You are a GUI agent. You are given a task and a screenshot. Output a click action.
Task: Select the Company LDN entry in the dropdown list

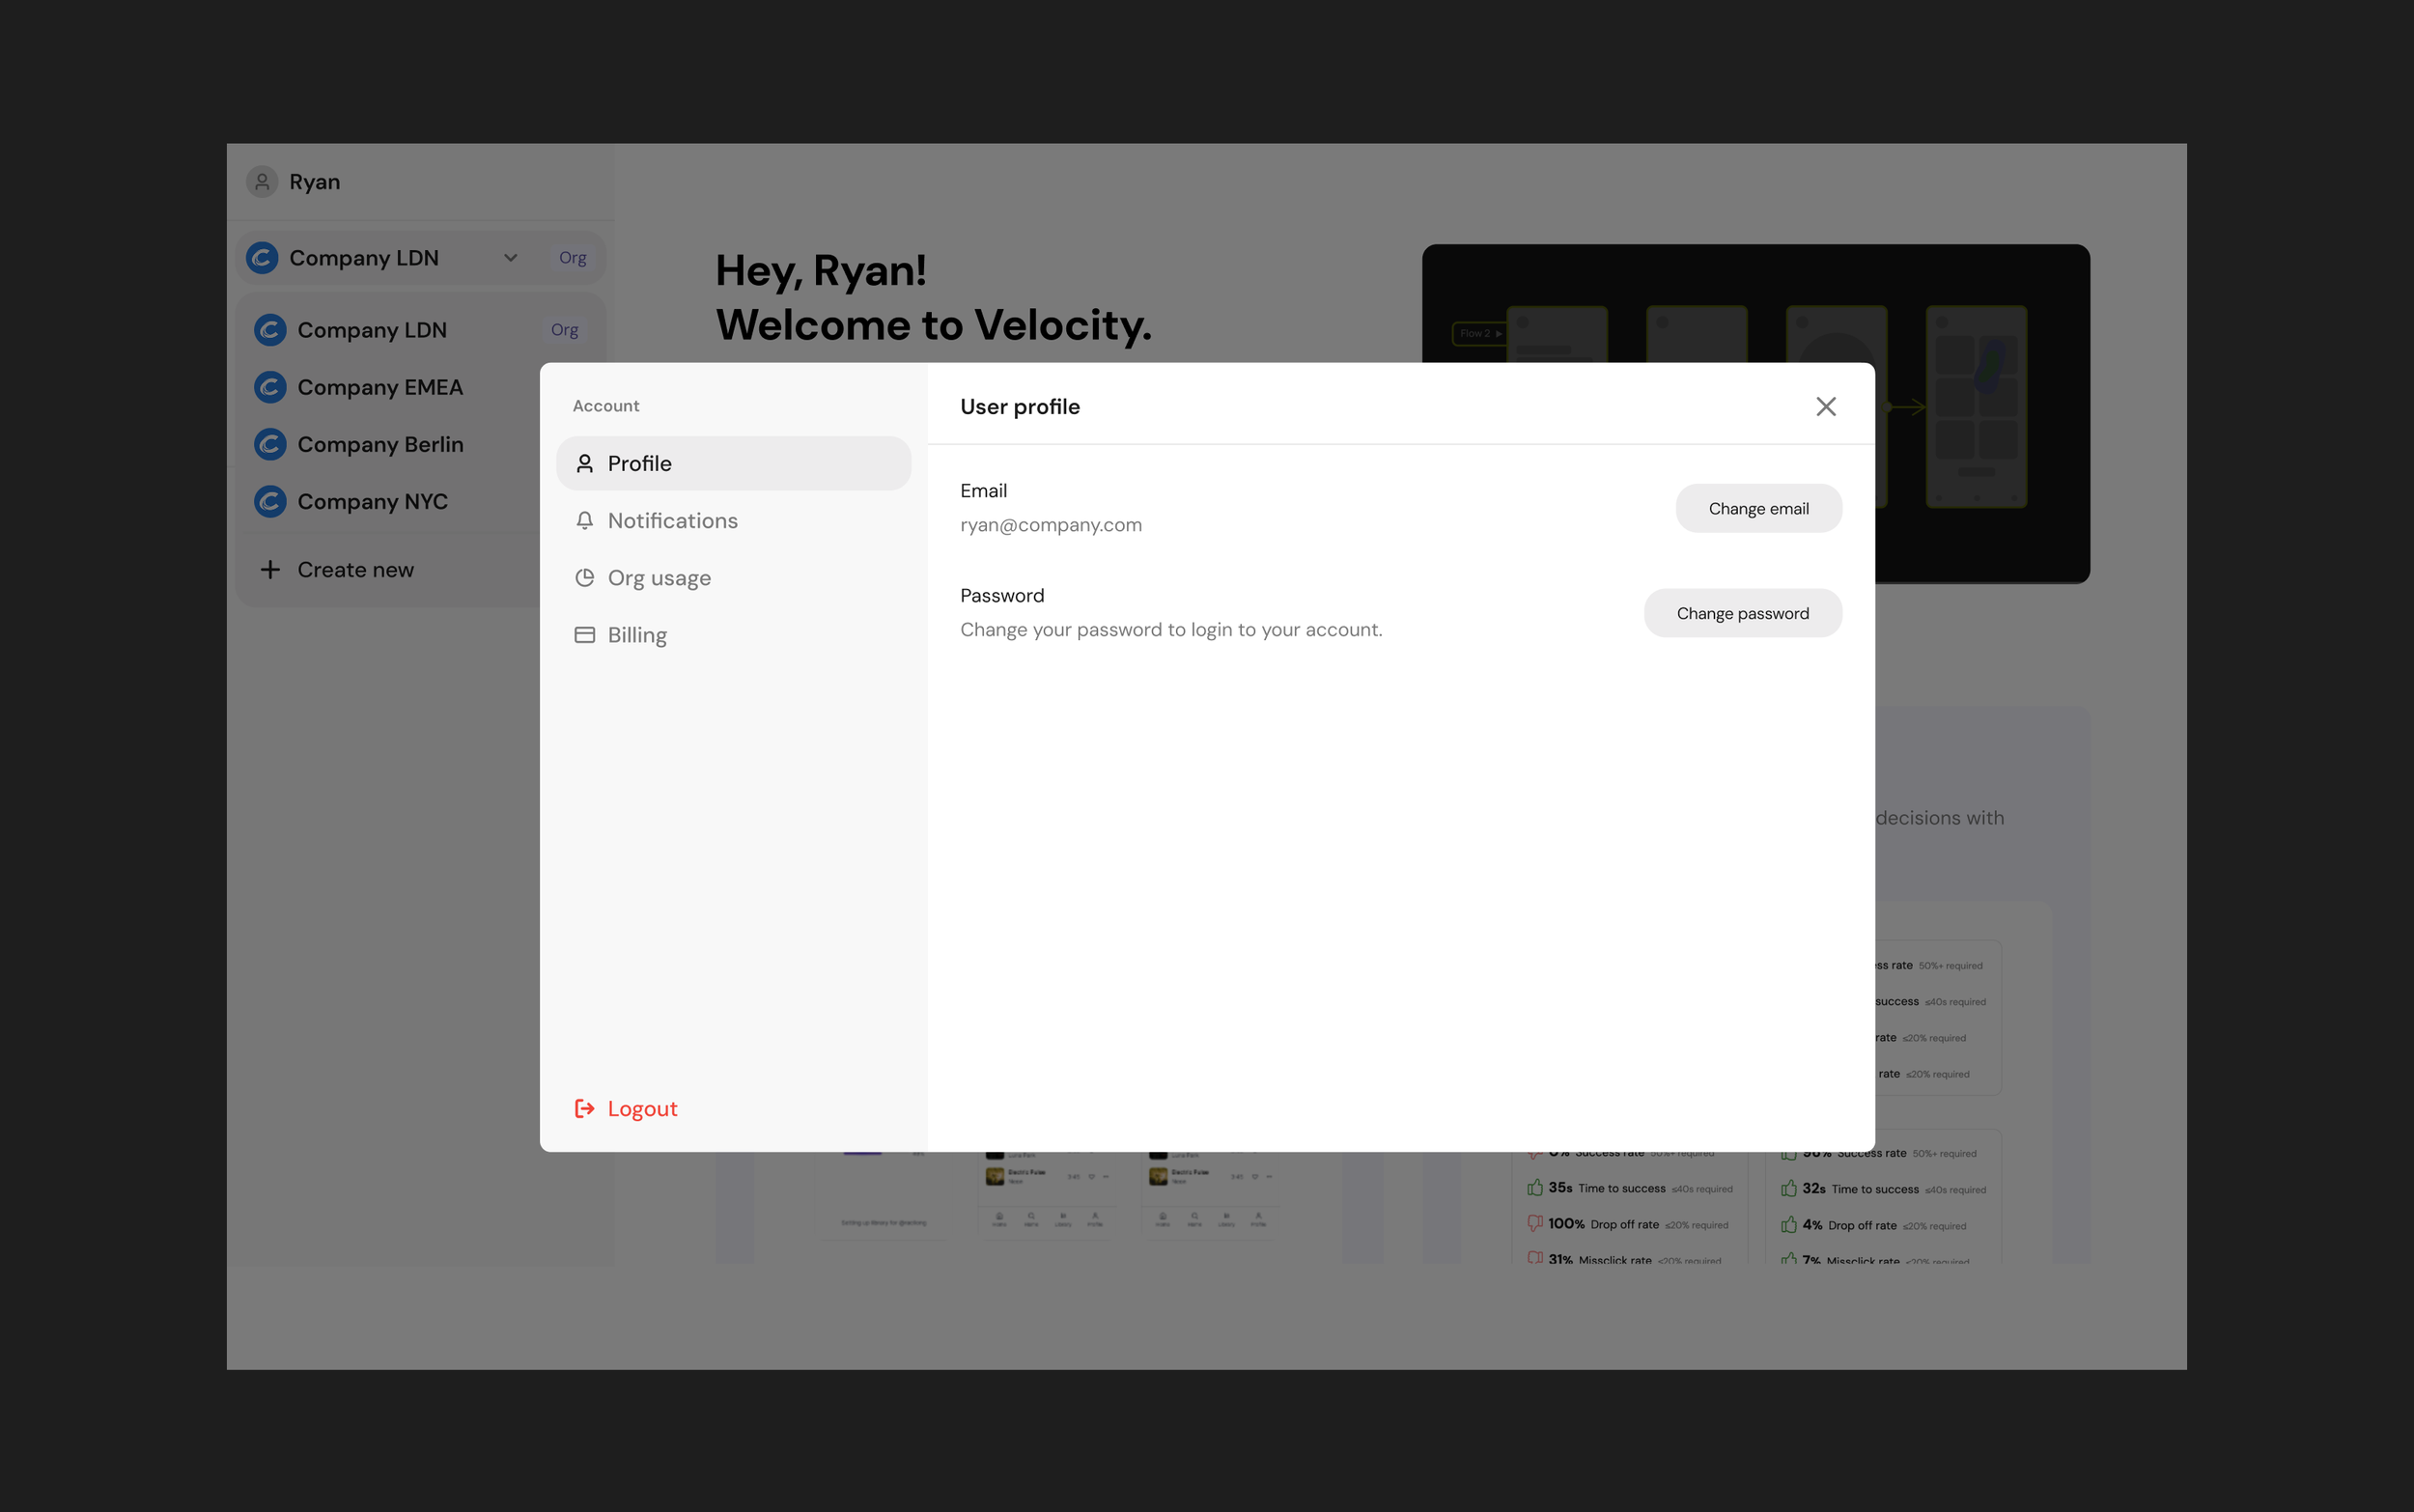point(372,330)
